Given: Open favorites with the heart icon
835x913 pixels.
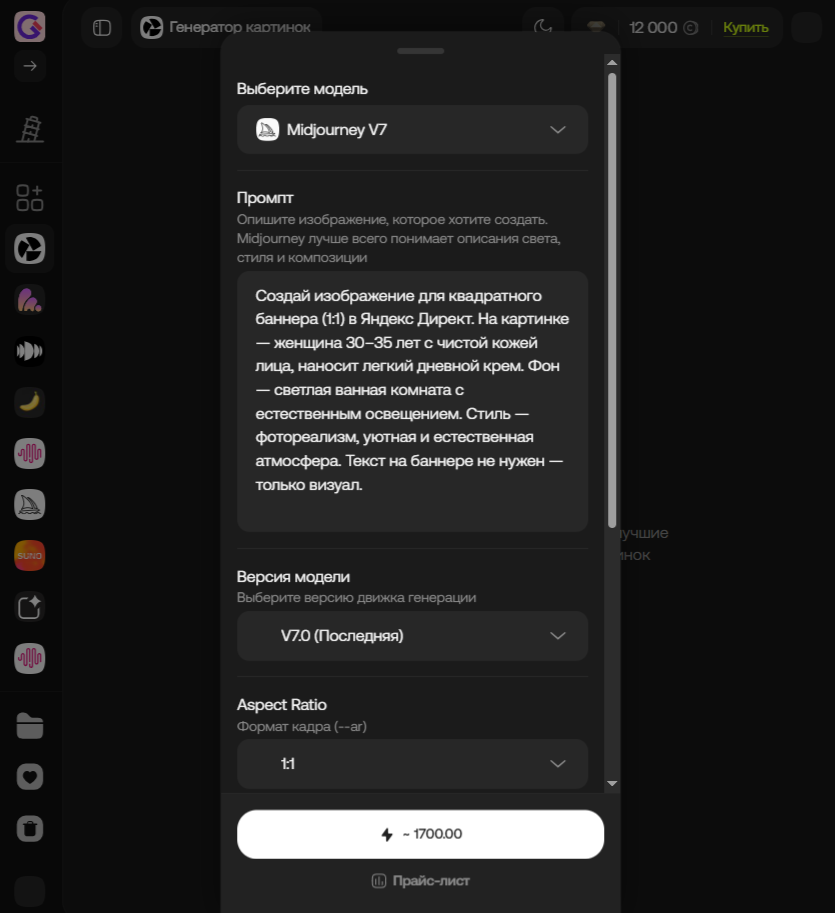Looking at the screenshot, I should click(x=30, y=777).
